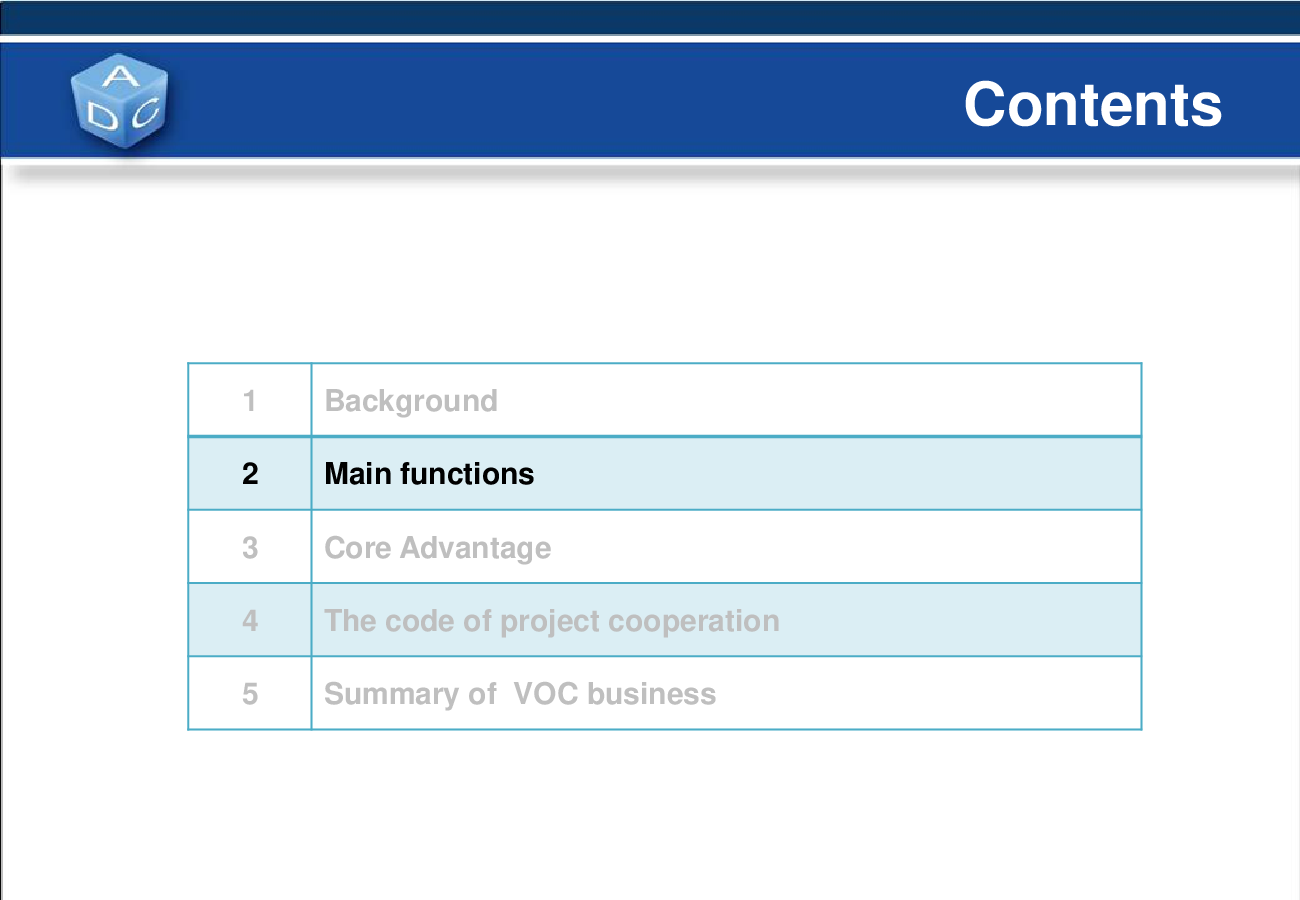The height and width of the screenshot is (900, 1300).
Task: Click the letter C on the cube logo
Action: [x=145, y=113]
